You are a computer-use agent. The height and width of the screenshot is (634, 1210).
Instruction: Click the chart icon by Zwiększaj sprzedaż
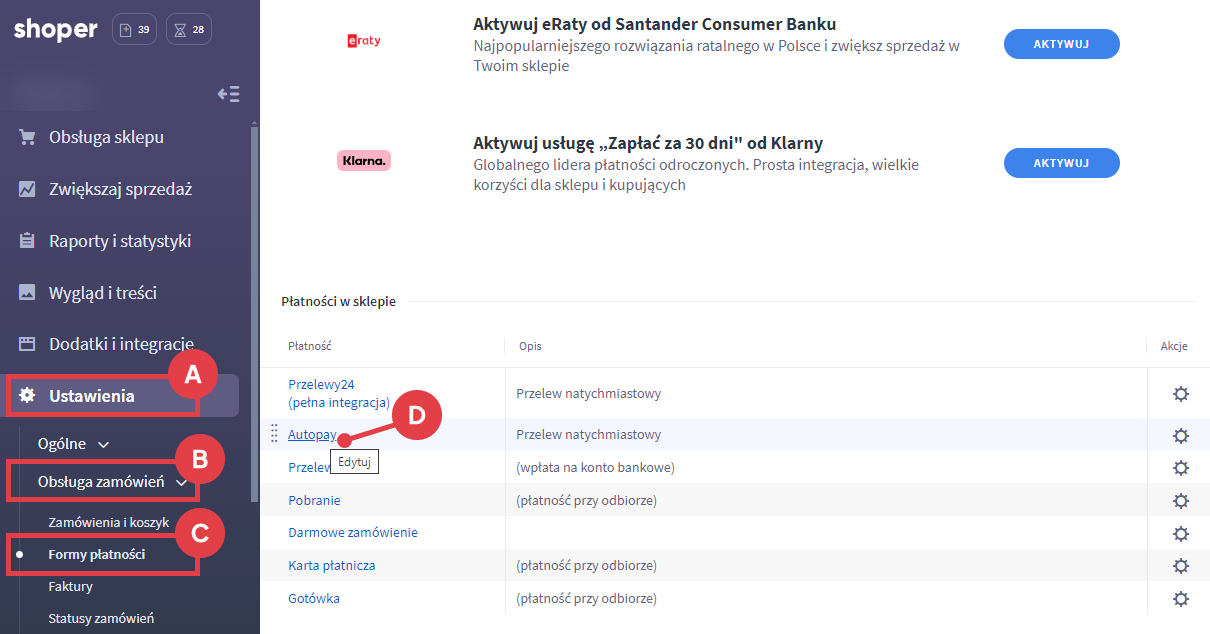pyautogui.click(x=27, y=189)
